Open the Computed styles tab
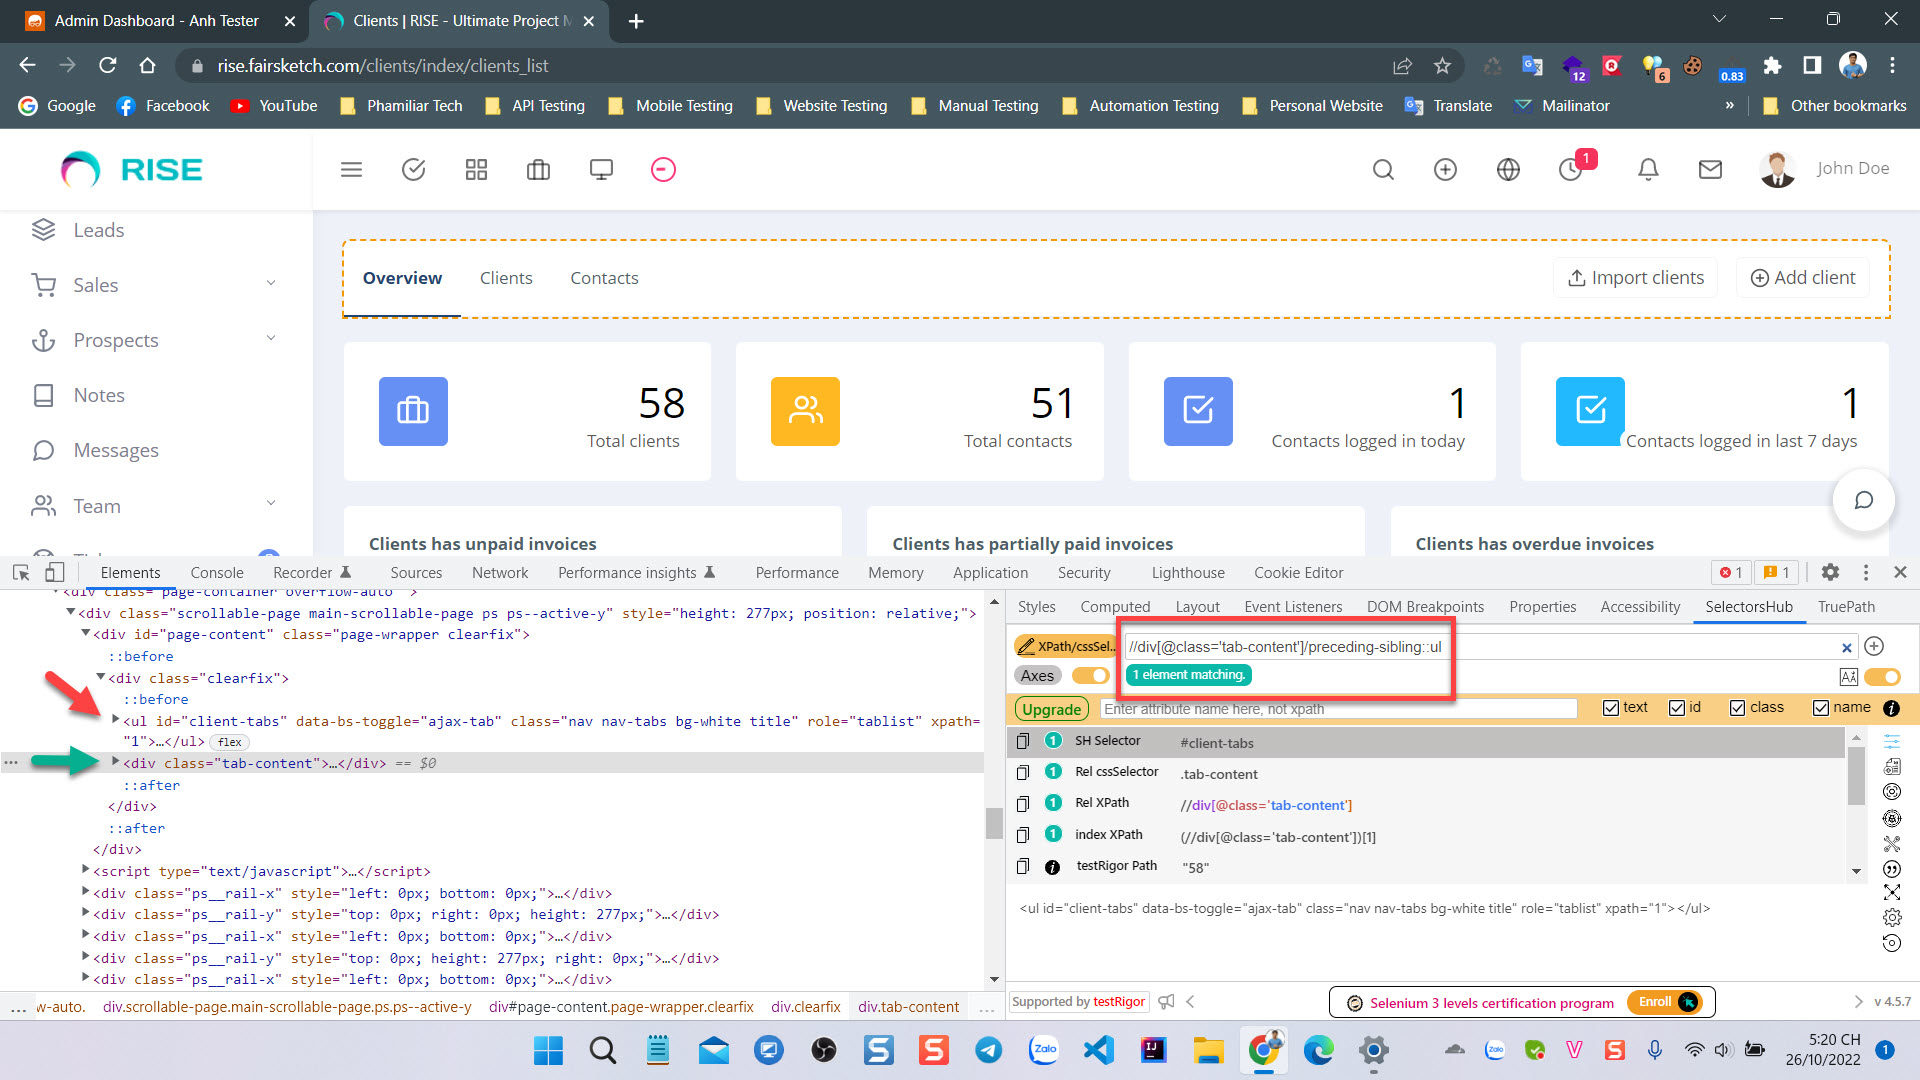Screen dimensions: 1920x1080 tap(1115, 606)
